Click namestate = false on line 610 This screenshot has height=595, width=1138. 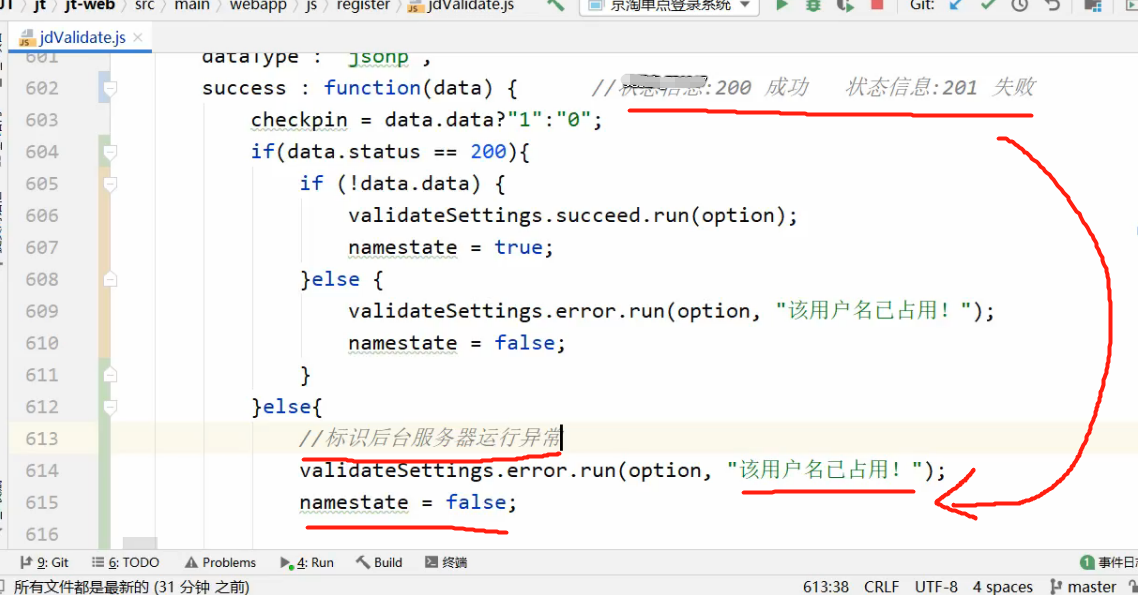pos(456,343)
